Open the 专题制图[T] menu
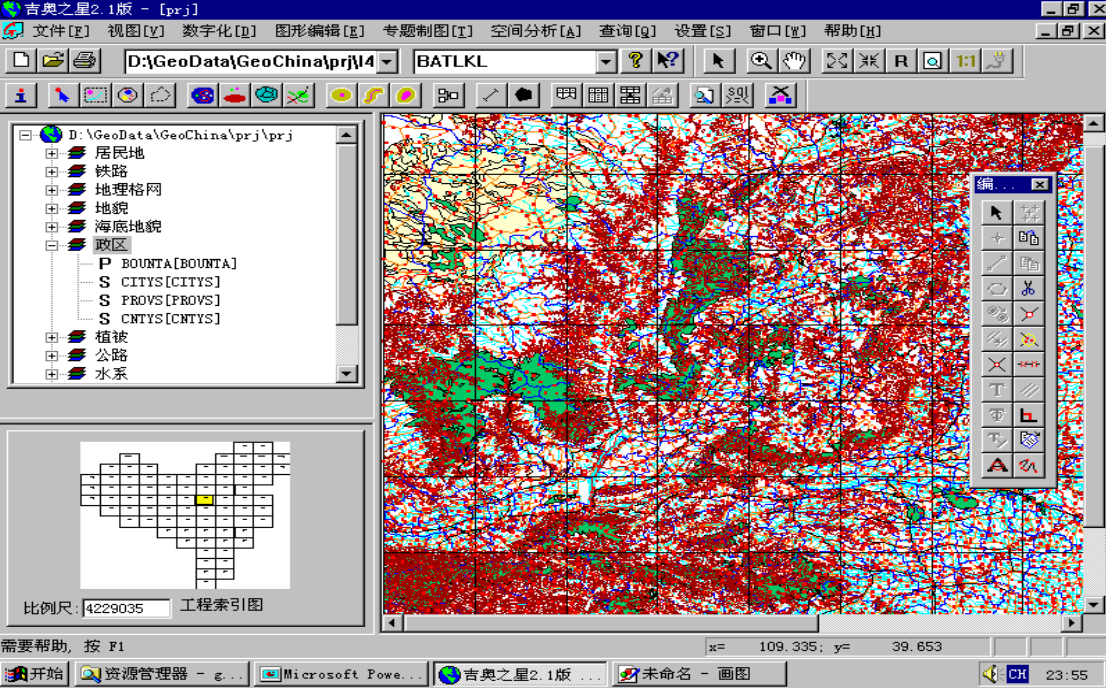Viewport: 1106px width, 688px height. coord(427,31)
